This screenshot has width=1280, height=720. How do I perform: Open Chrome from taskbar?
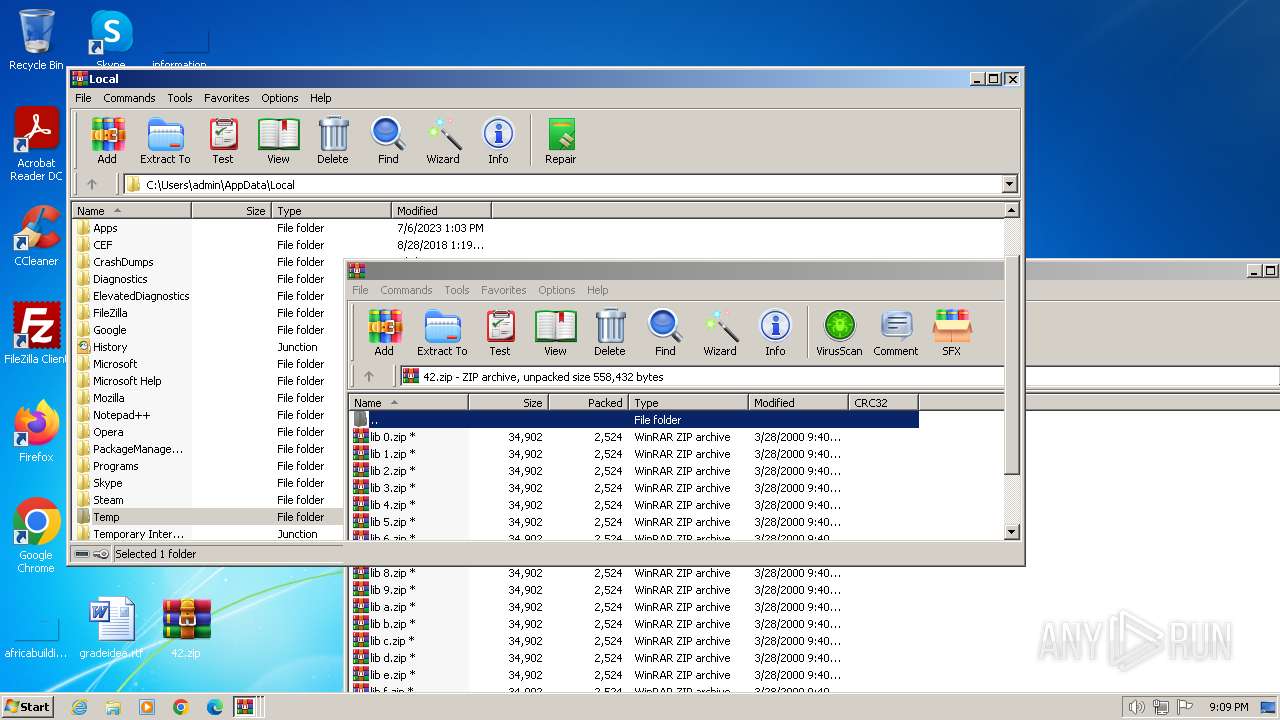pos(181,707)
